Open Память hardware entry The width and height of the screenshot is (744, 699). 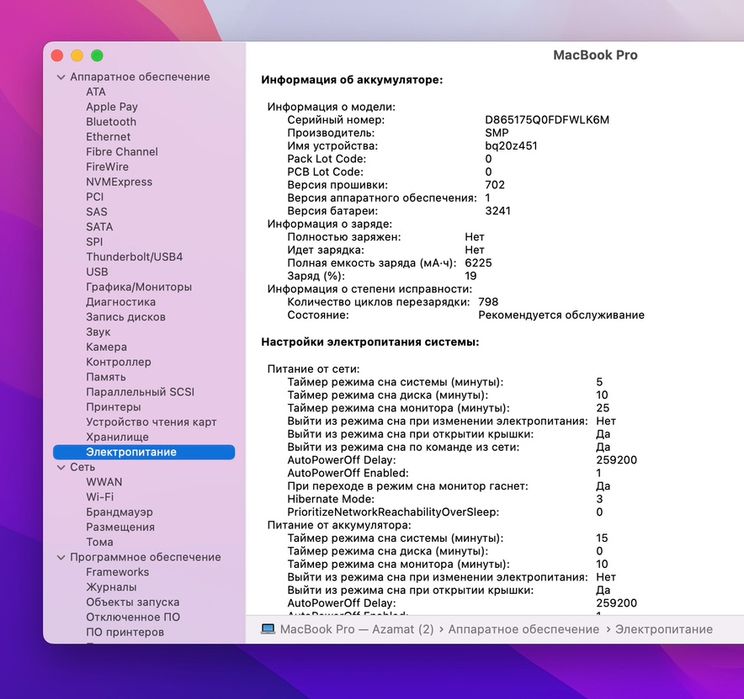pyautogui.click(x=106, y=377)
